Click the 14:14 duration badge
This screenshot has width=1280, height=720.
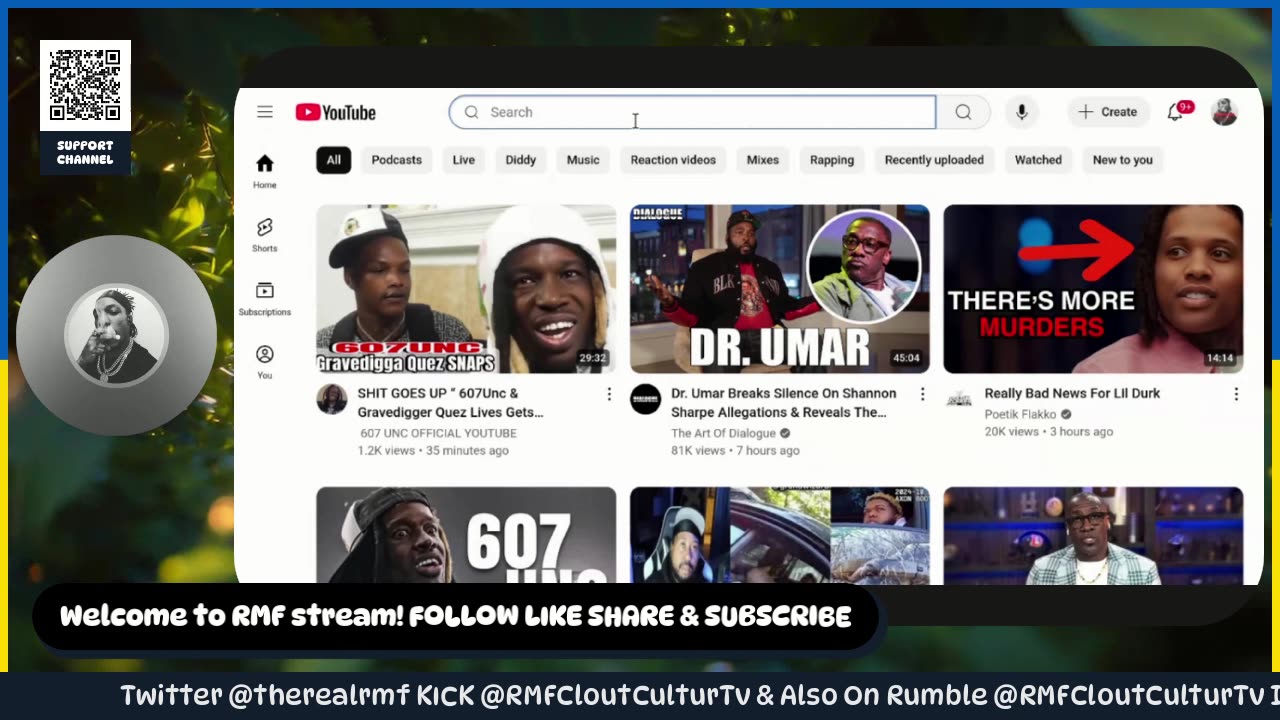tap(1220, 358)
